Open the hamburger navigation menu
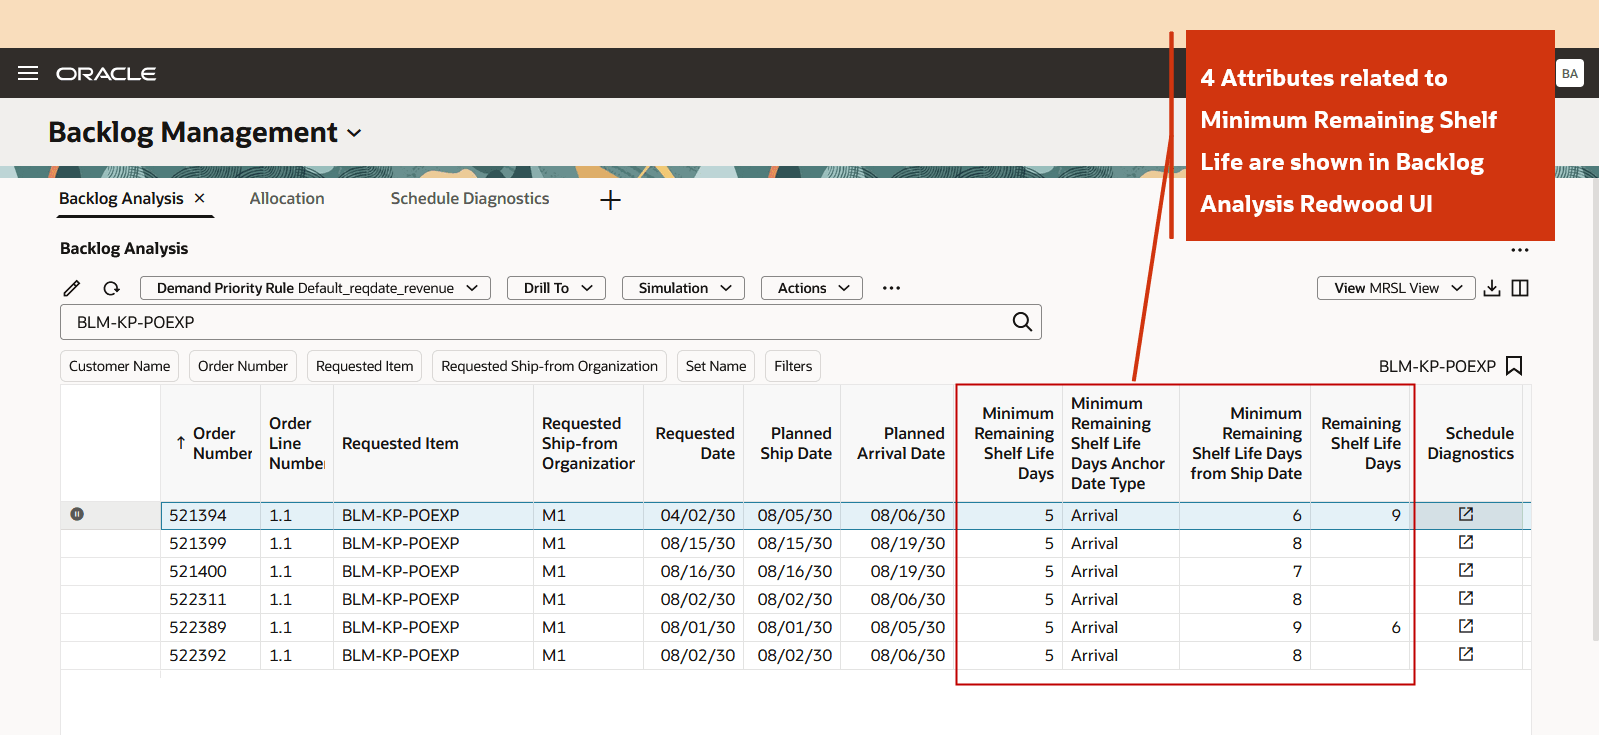The height and width of the screenshot is (735, 1599). (28, 73)
